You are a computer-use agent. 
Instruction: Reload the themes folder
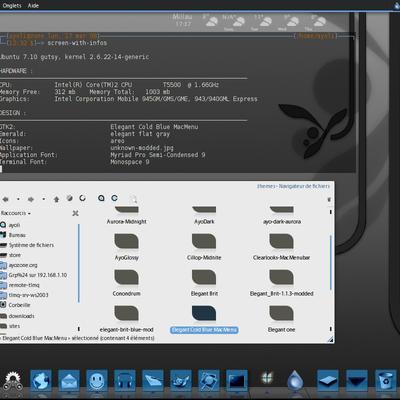82,198
